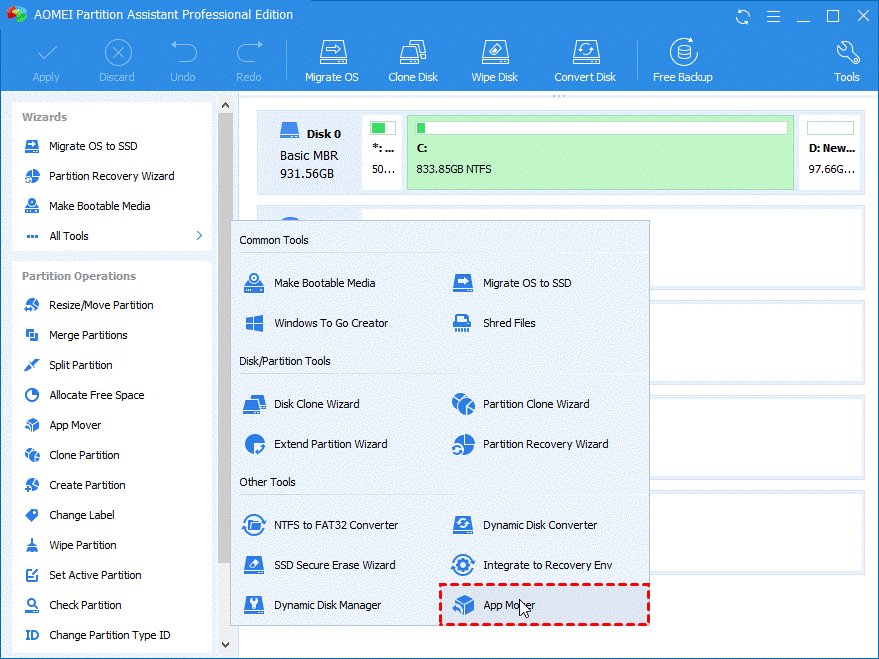Select the C: partition usage bar
Screen dimensions: 879x659
[x=600, y=128]
